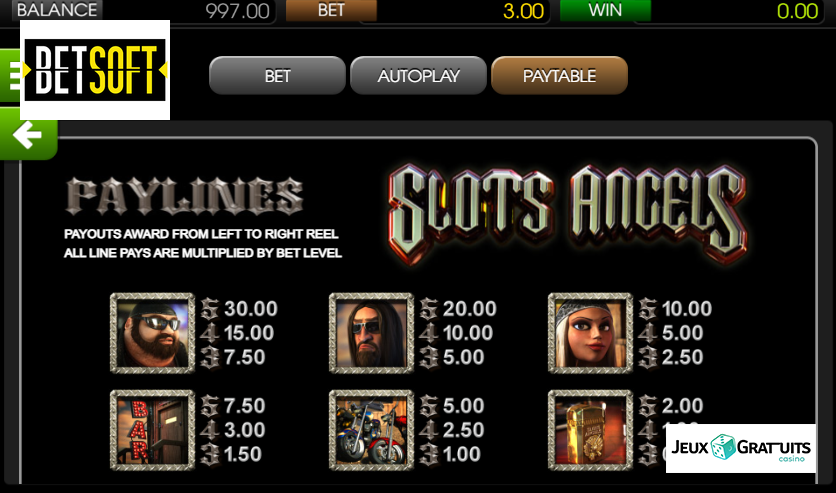Click the BALANCE label in top bar

[57, 10]
